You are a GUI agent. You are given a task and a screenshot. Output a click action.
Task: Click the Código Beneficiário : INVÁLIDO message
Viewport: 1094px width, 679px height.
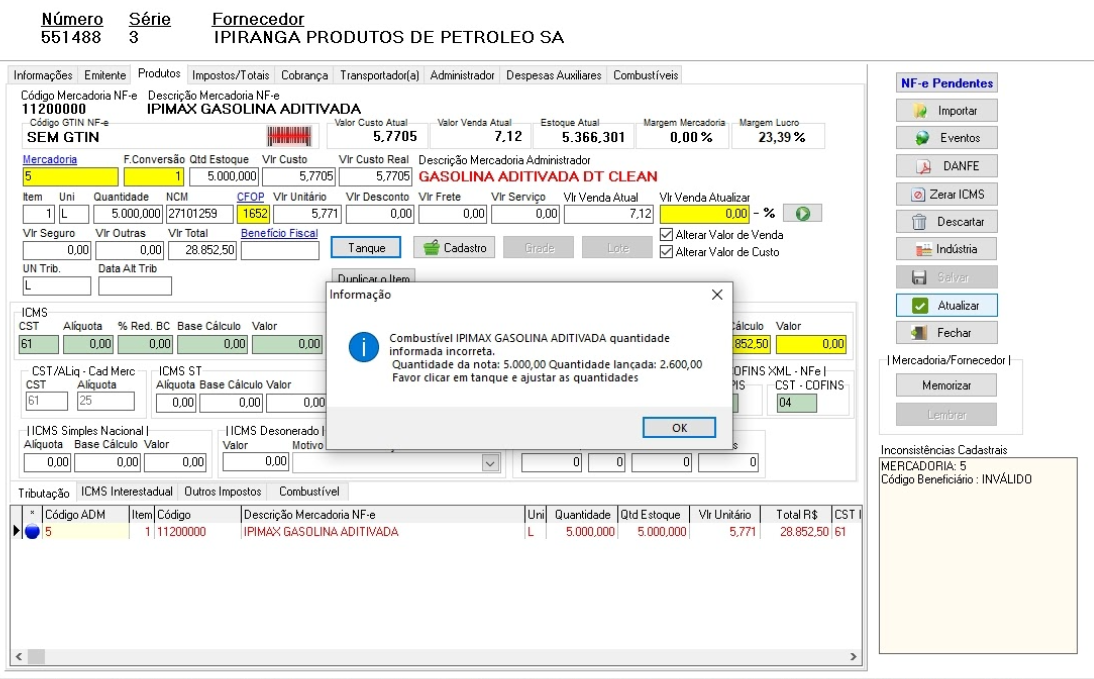point(956,479)
